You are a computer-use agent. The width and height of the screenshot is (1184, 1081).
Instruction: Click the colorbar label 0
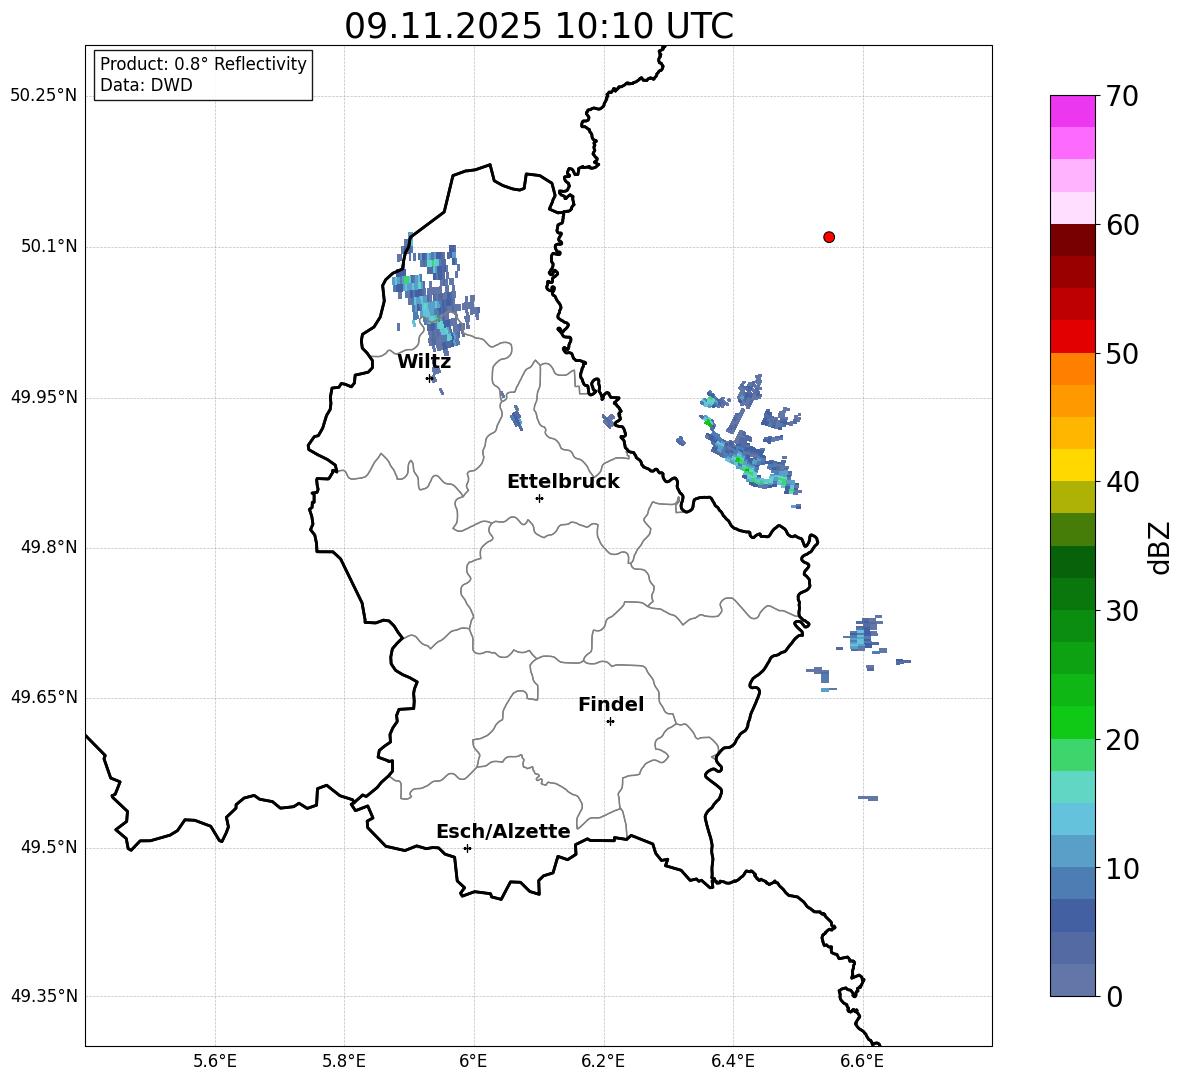click(1115, 996)
